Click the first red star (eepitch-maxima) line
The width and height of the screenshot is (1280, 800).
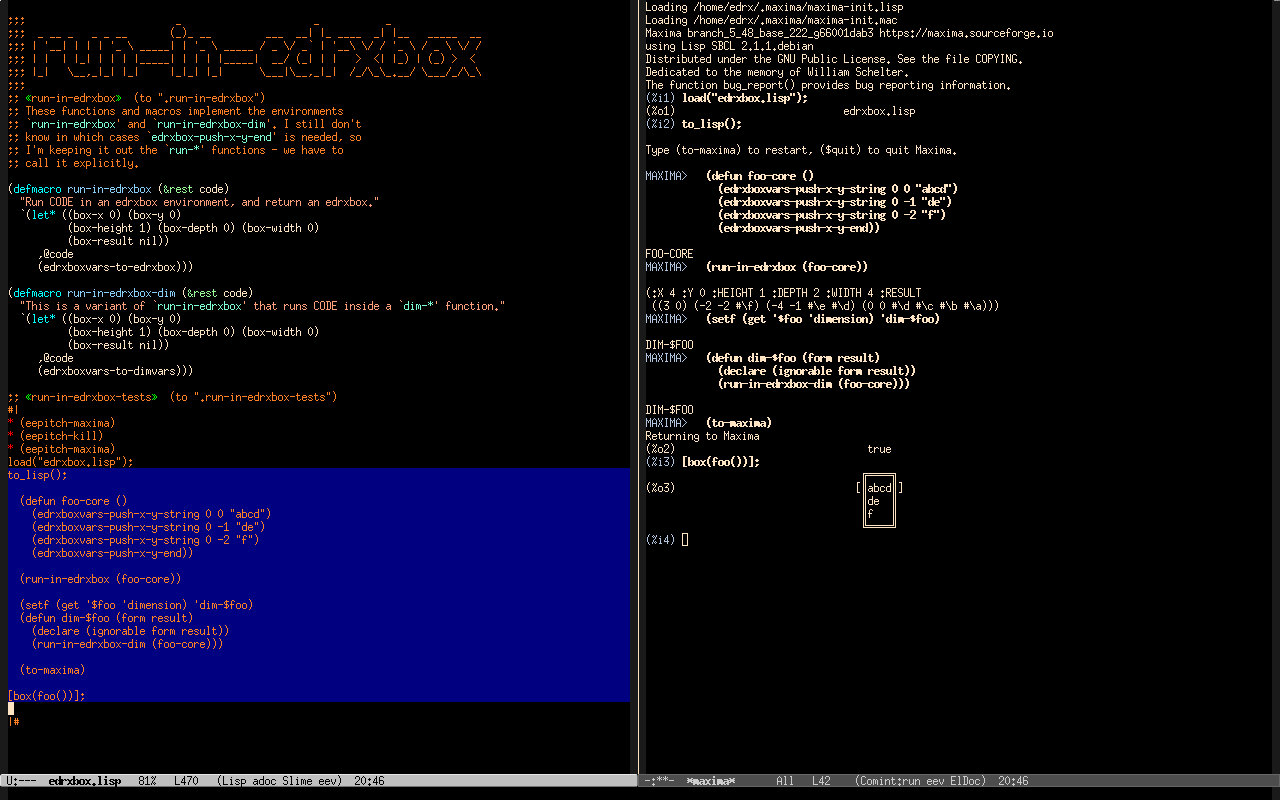coord(66,423)
